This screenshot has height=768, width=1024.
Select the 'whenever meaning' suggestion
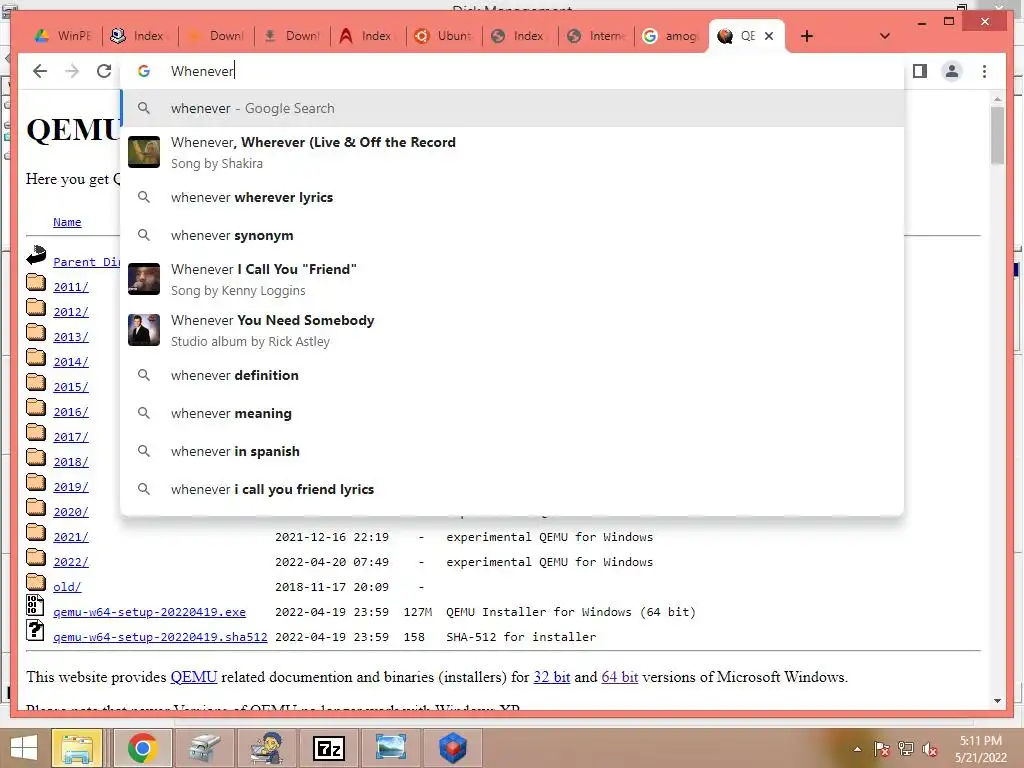click(x=513, y=413)
